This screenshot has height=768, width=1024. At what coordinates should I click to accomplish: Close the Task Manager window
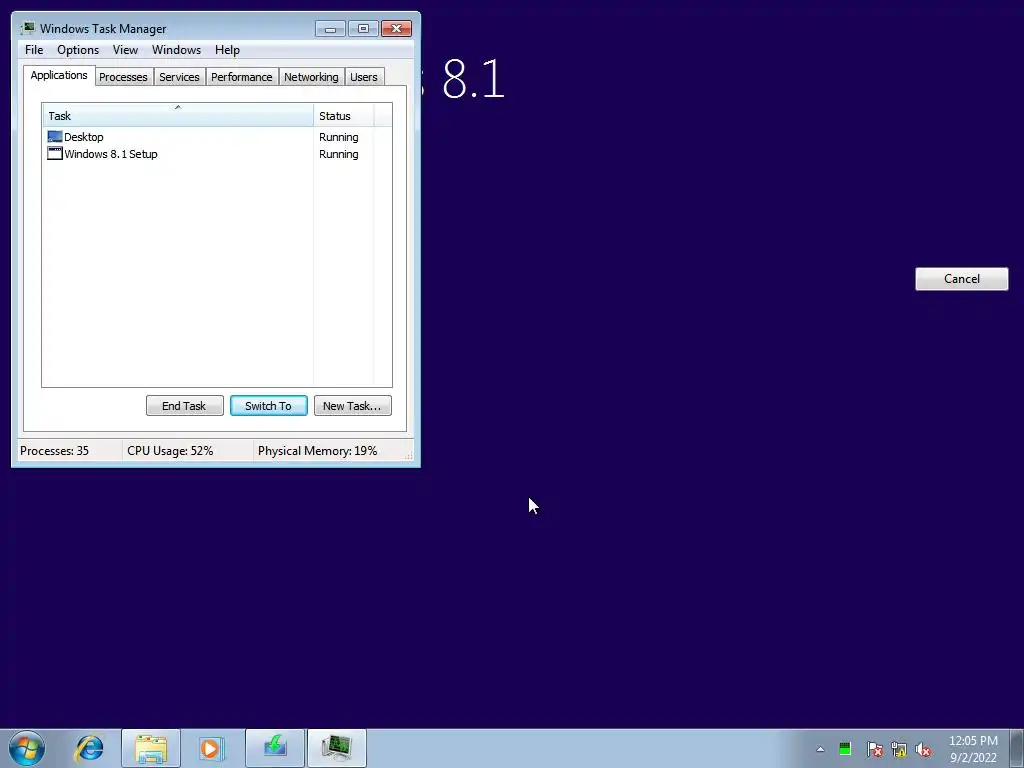coord(396,29)
